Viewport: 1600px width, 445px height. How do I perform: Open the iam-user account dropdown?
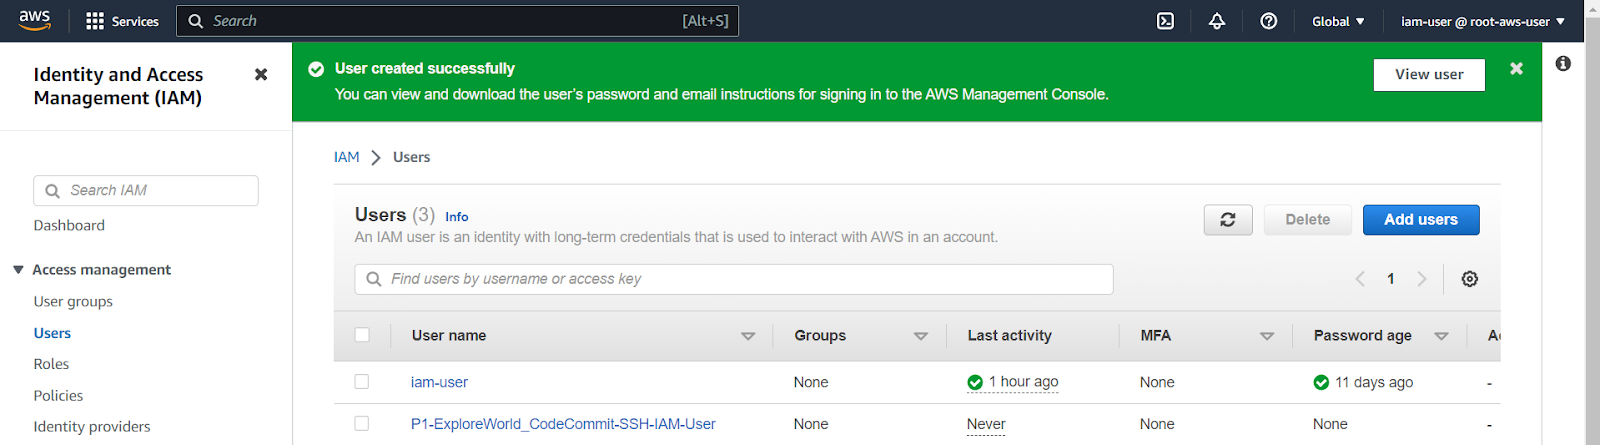(x=1483, y=21)
